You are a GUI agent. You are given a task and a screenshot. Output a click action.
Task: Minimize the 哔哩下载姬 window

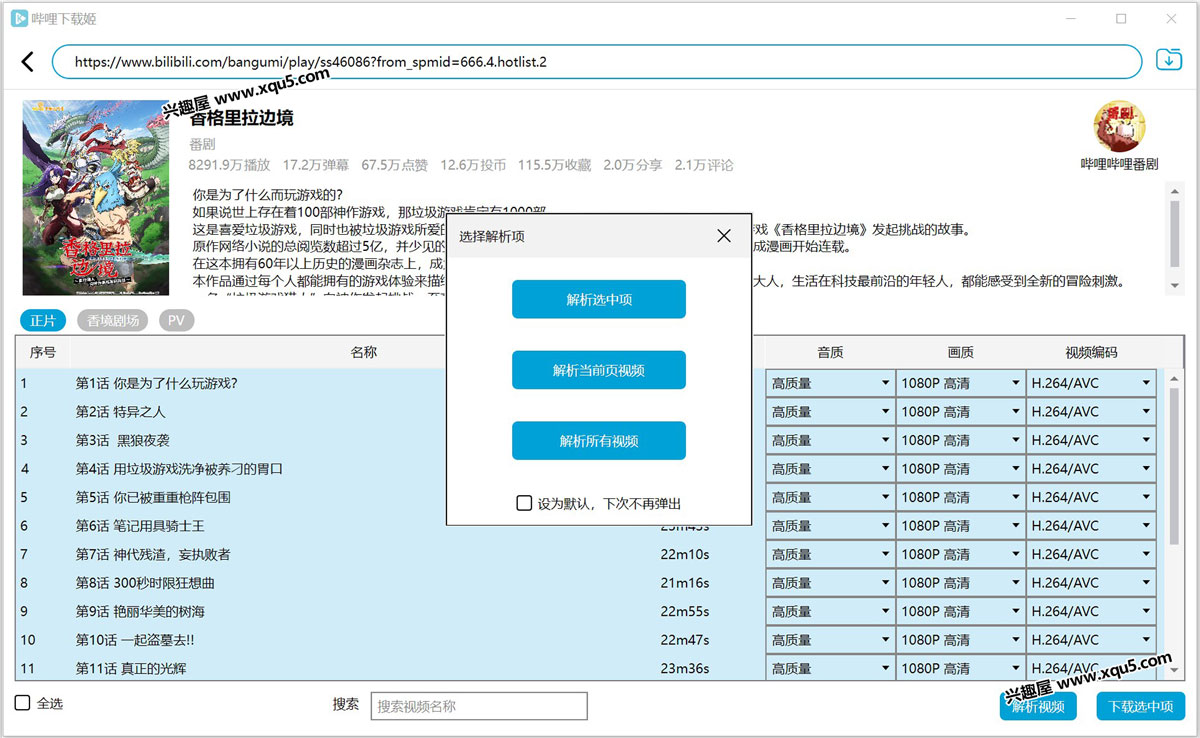[x=1071, y=18]
